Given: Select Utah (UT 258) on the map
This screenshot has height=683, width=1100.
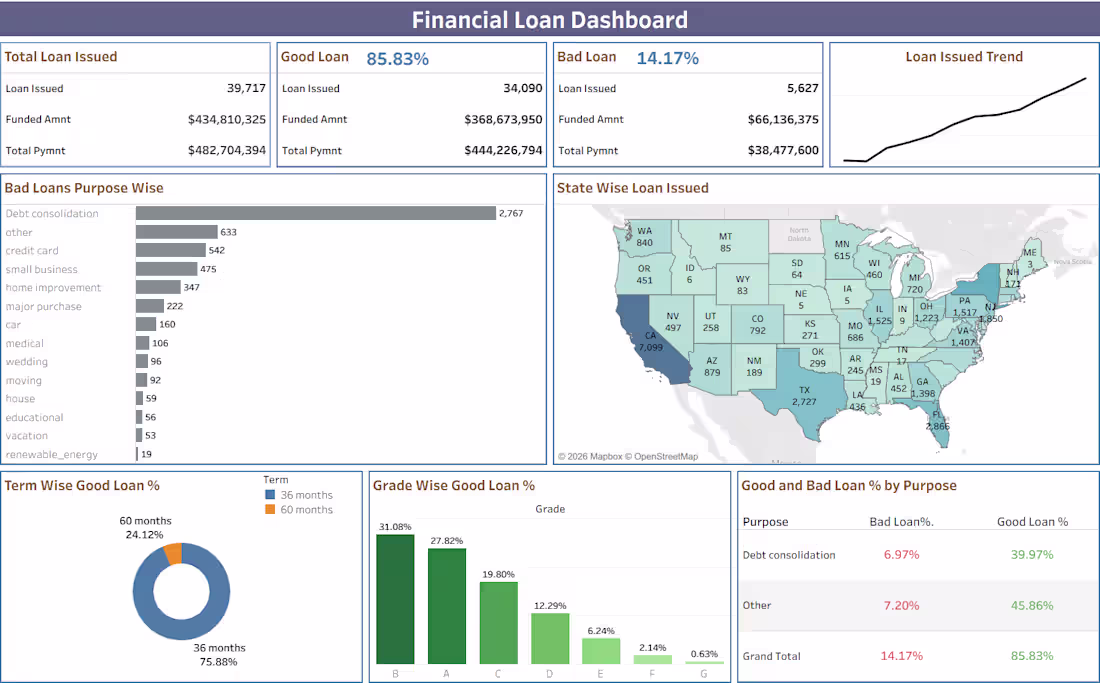Looking at the screenshot, I should point(711,322).
